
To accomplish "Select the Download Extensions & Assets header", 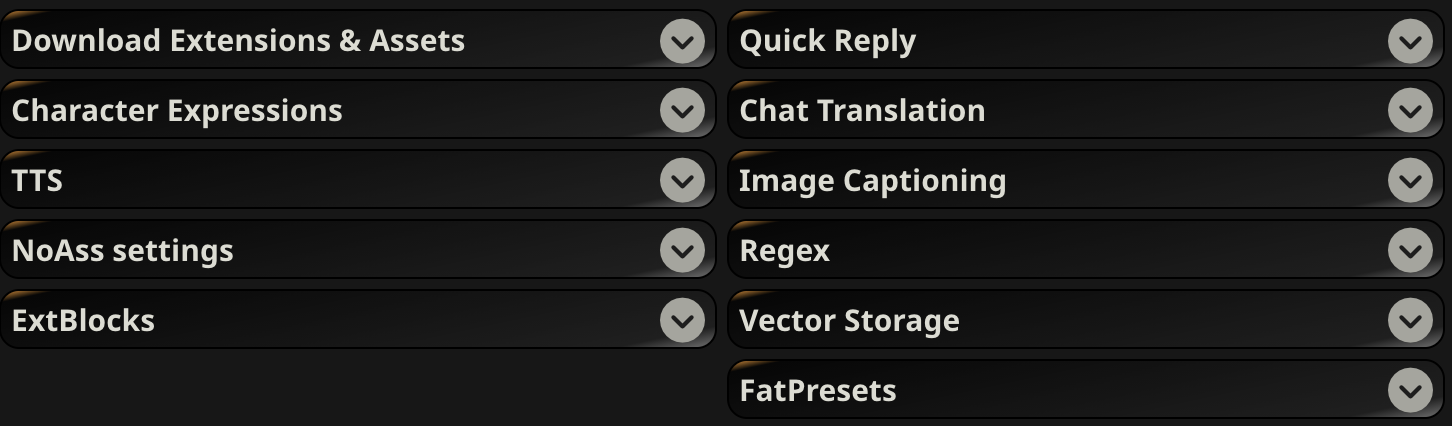I will coord(238,41).
